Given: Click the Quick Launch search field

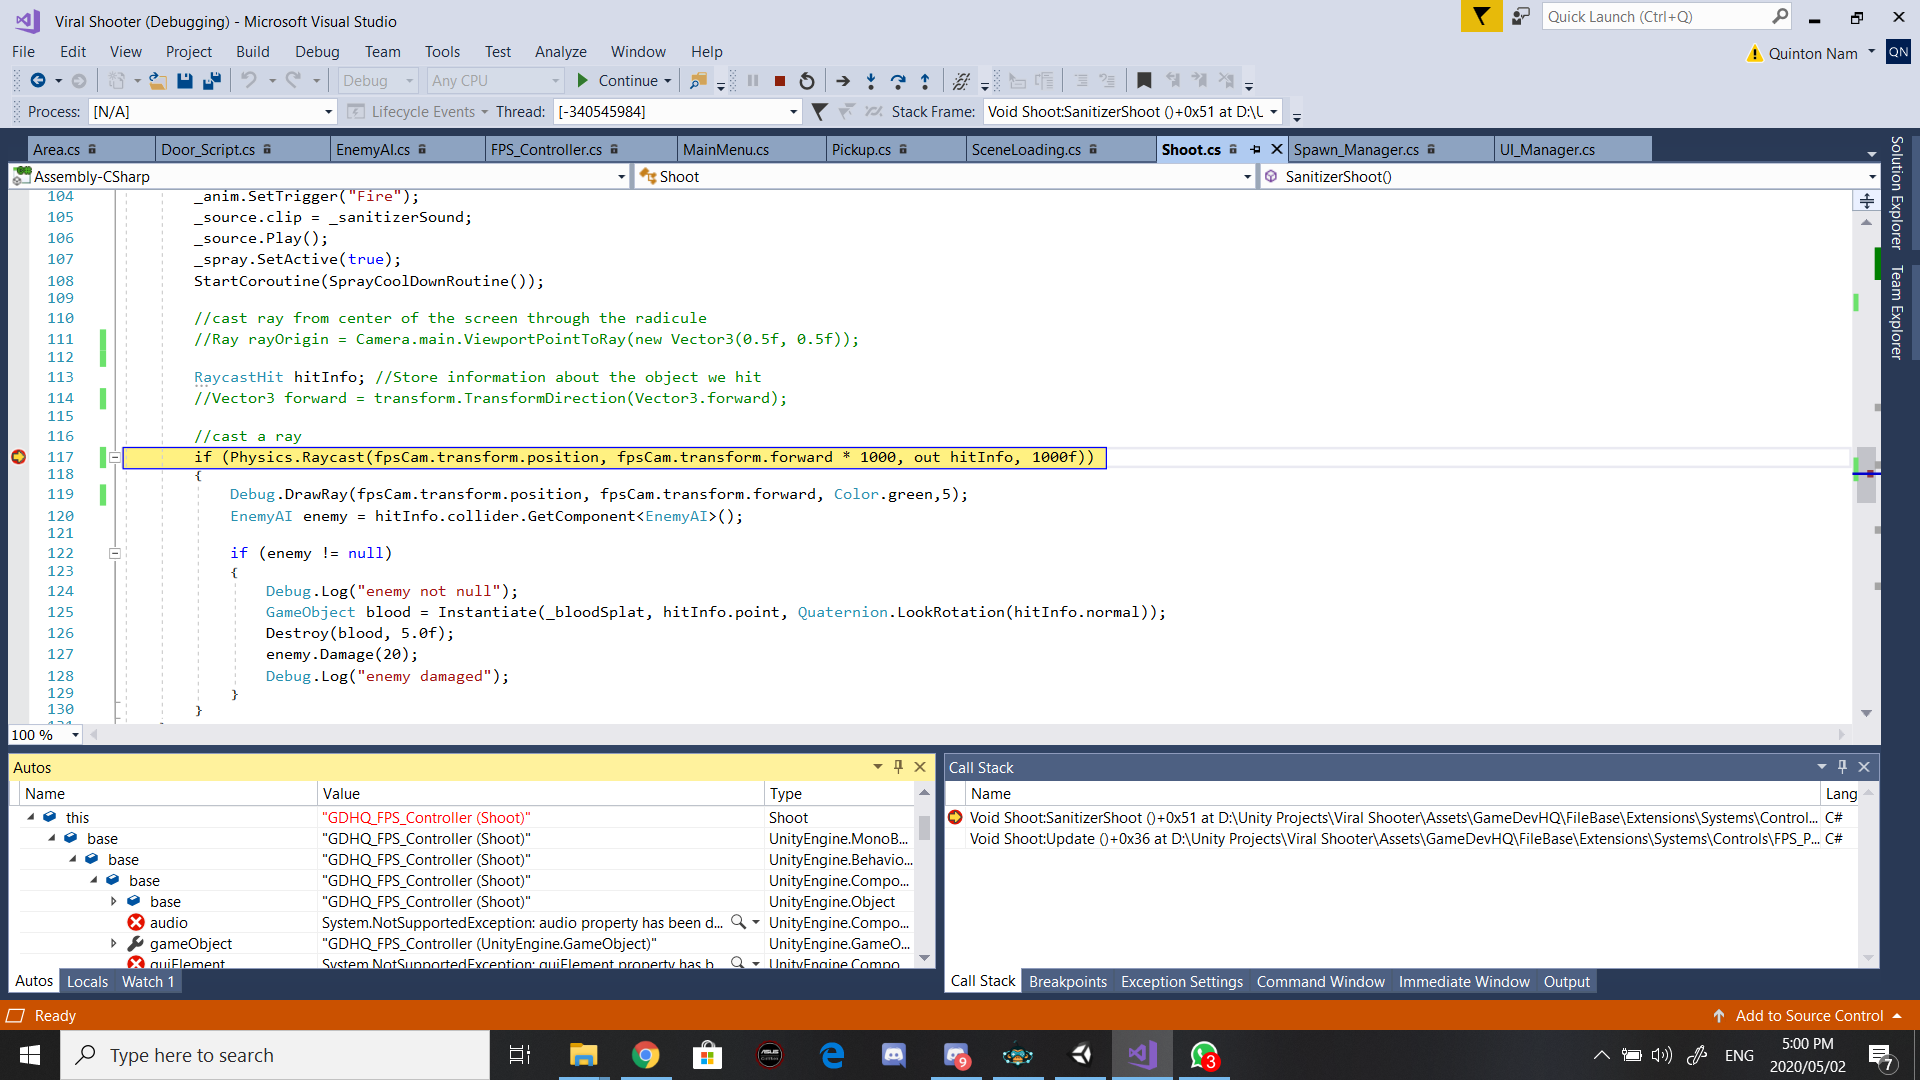Looking at the screenshot, I should [1658, 17].
